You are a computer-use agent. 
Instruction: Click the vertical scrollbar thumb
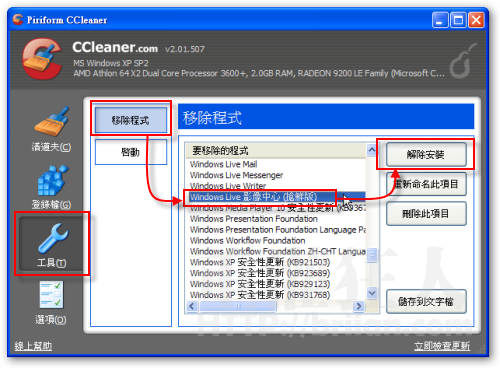[x=372, y=256]
